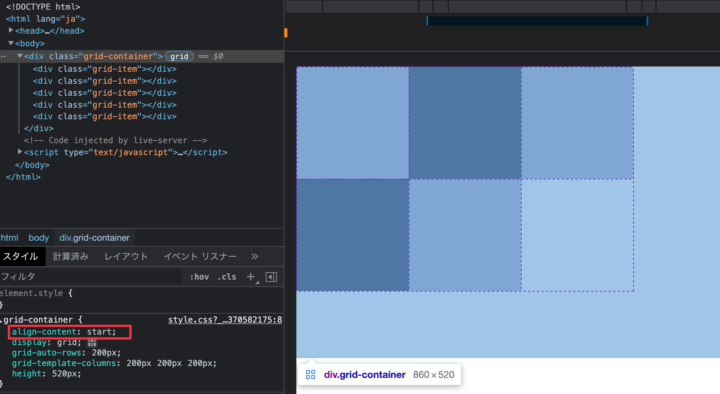
Task: Click the ellipsis actions beside grid-container row
Action: coord(4,56)
